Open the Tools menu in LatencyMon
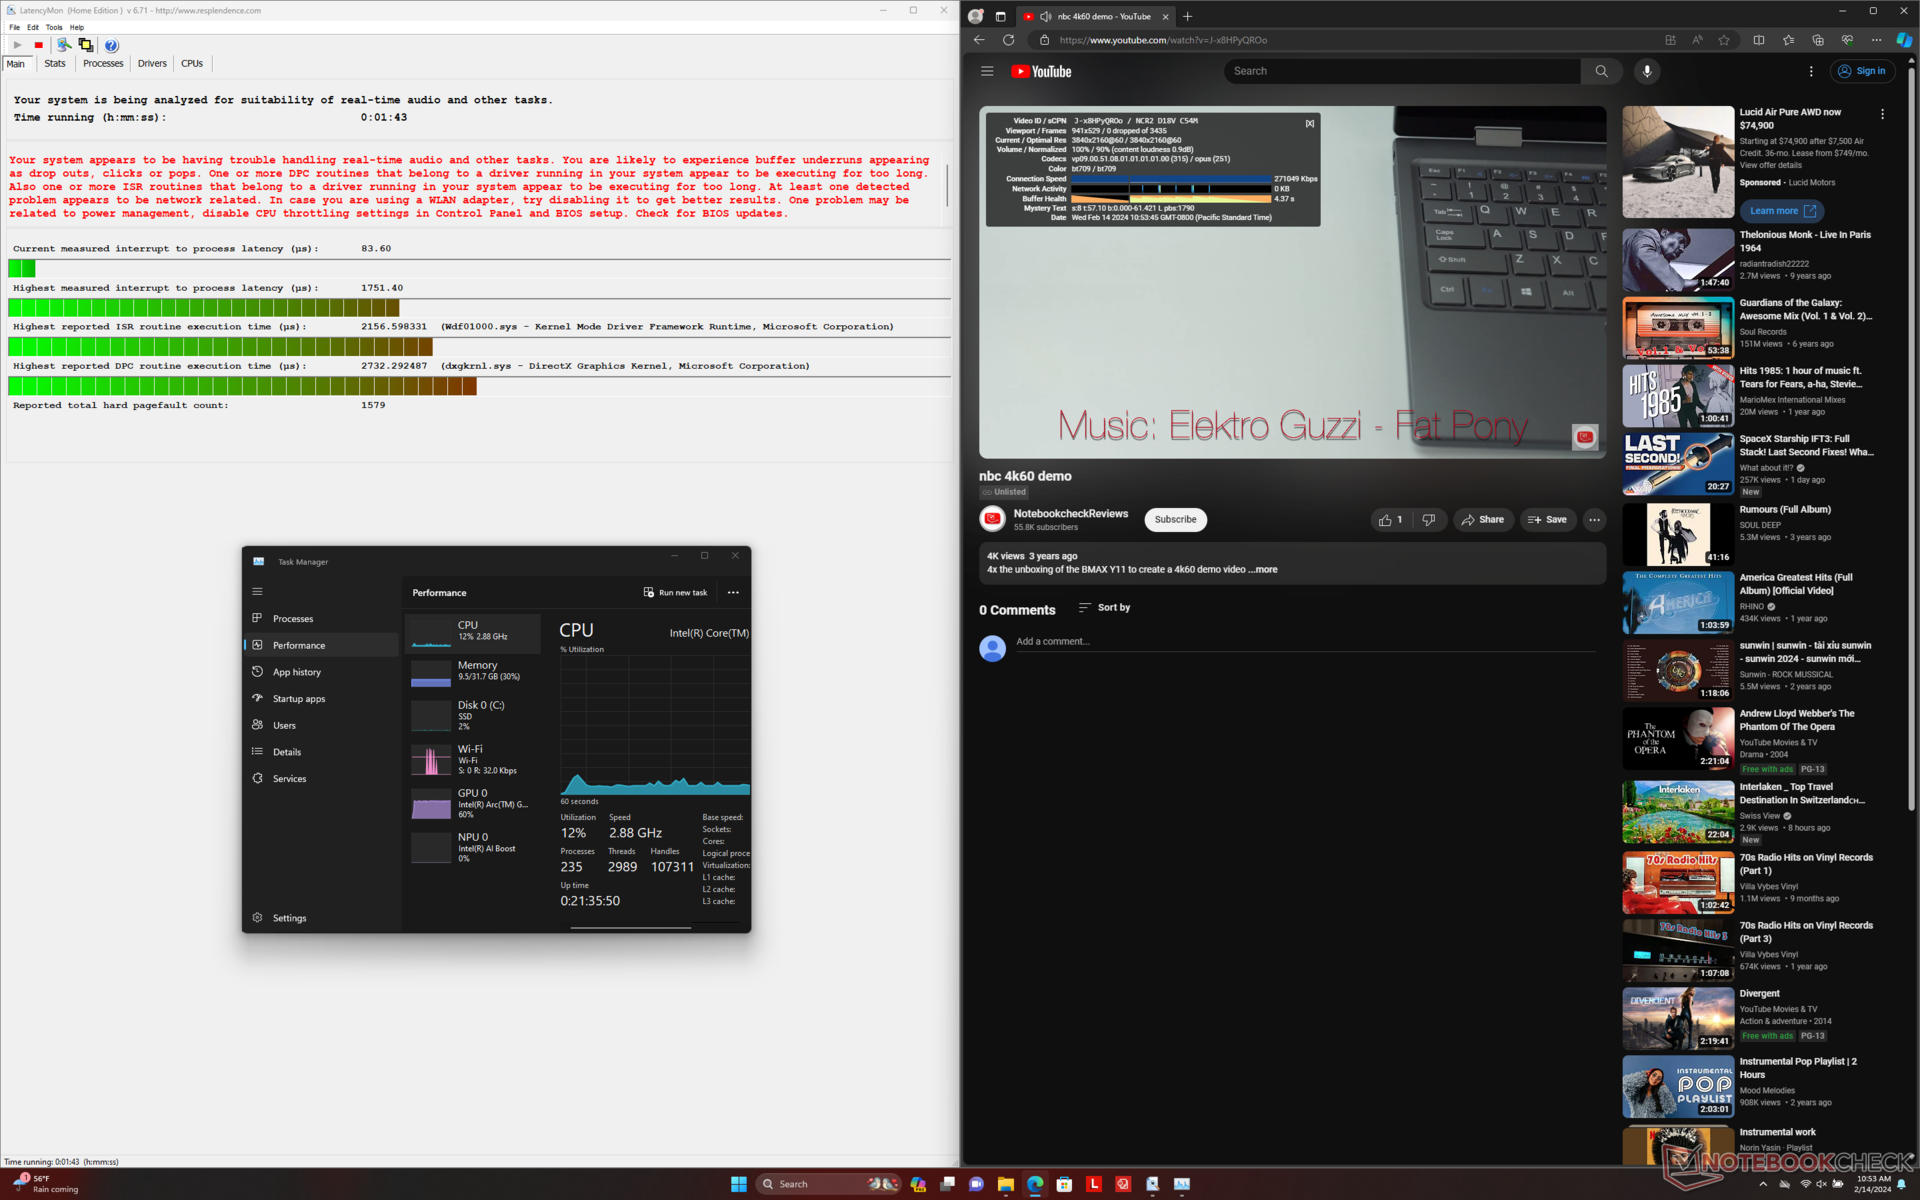 [54, 27]
